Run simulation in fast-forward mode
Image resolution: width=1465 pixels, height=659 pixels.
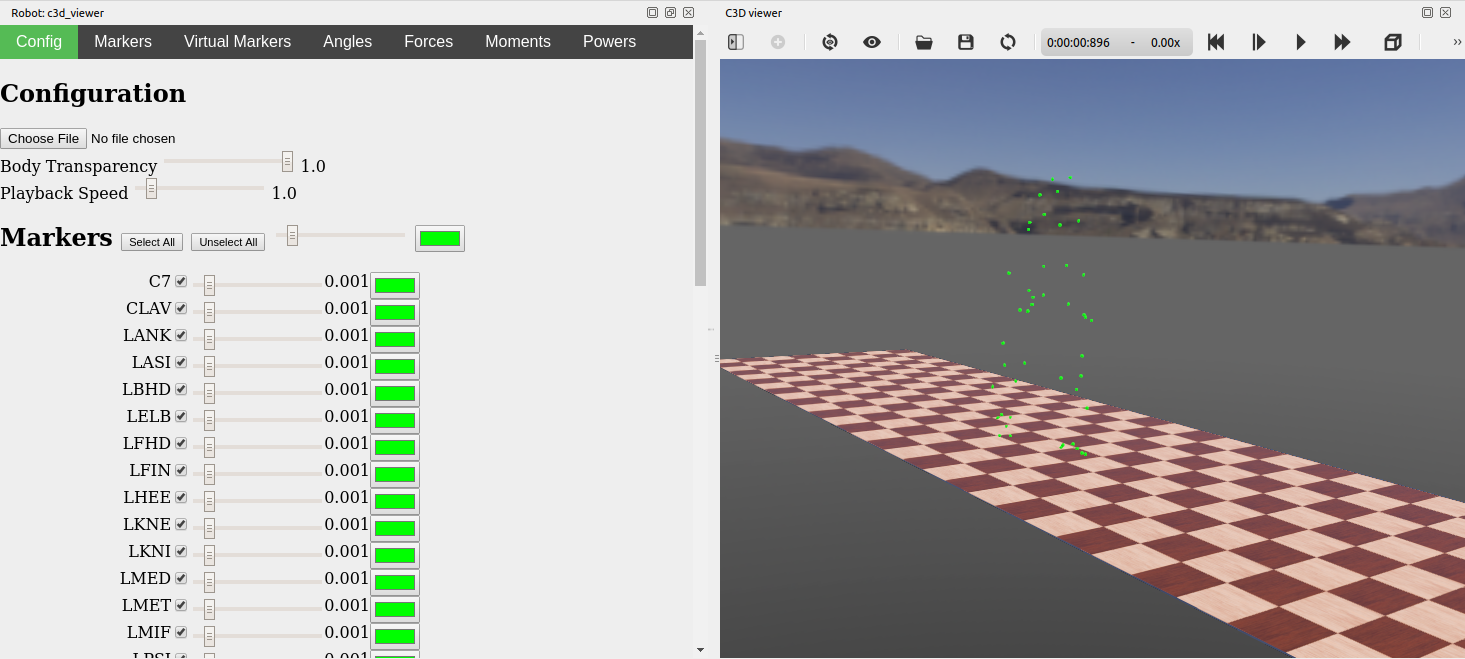click(1343, 42)
